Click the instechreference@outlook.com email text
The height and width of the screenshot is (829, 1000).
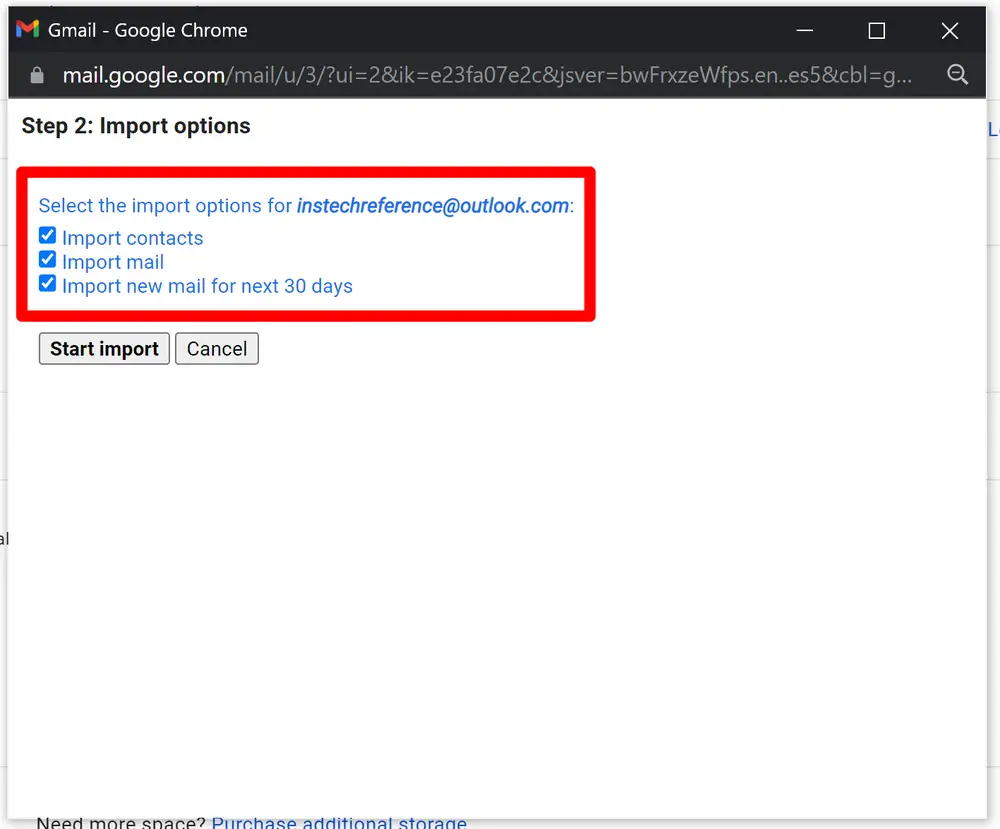433,206
